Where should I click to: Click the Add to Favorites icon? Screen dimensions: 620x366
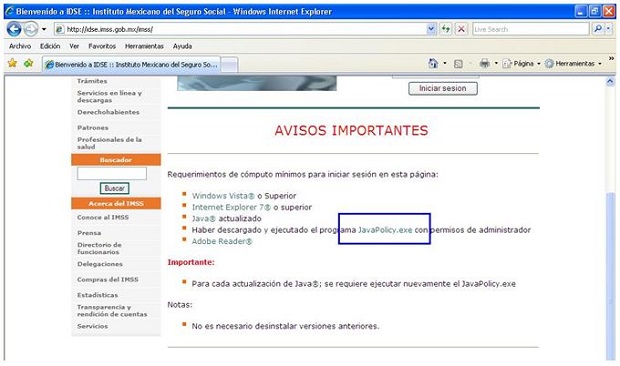pyautogui.click(x=28, y=63)
